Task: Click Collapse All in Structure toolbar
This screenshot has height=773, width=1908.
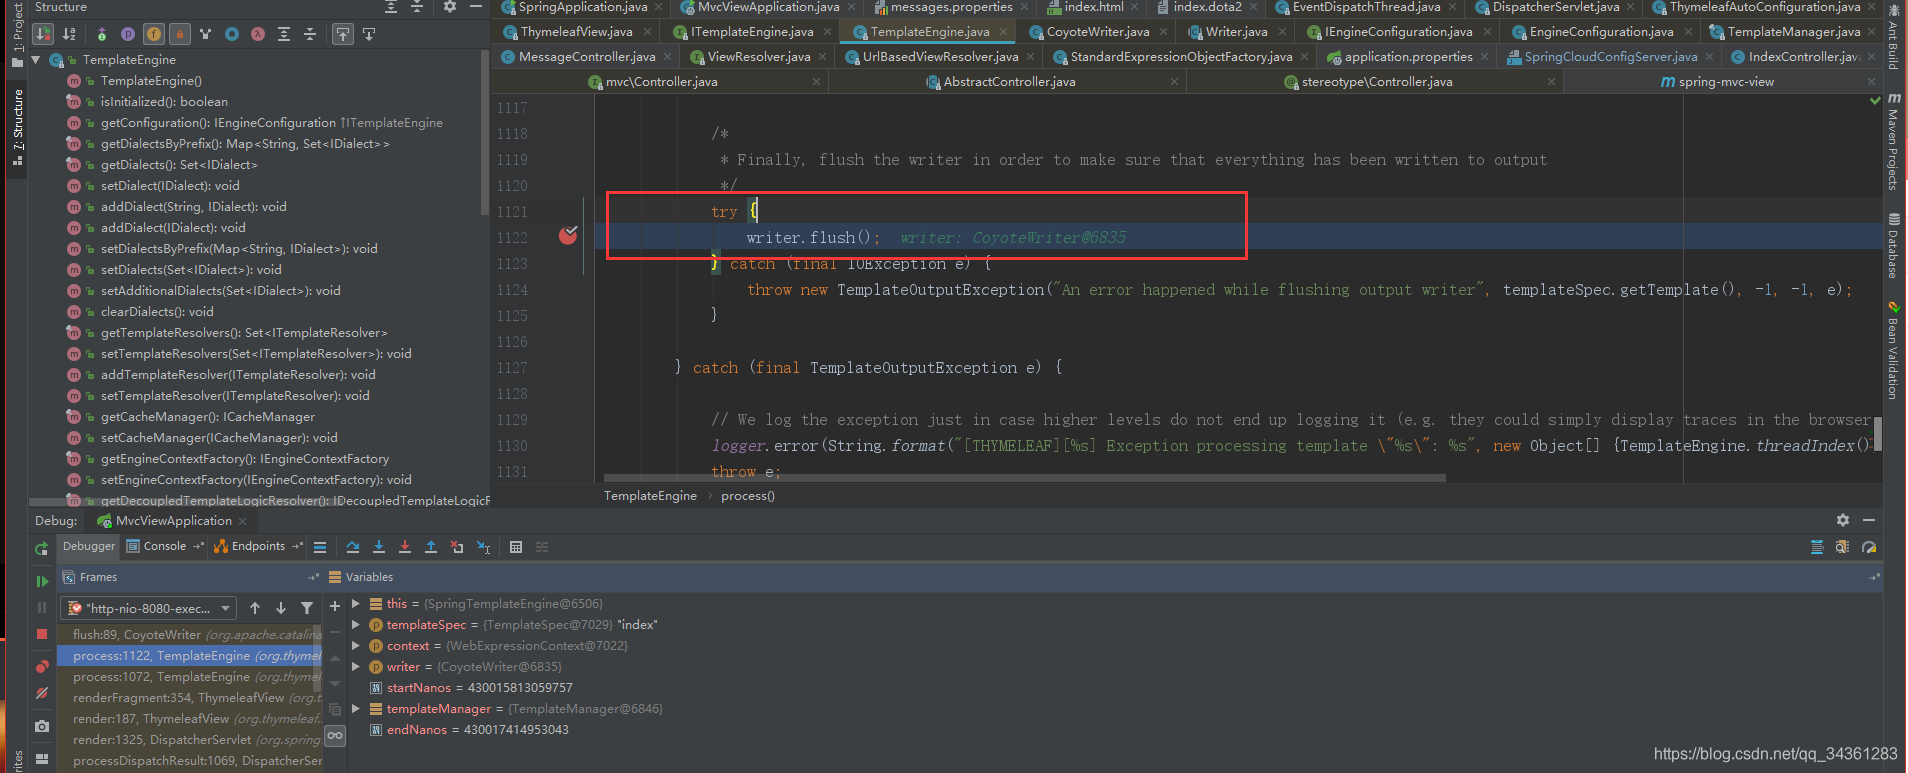Action: 310,34
